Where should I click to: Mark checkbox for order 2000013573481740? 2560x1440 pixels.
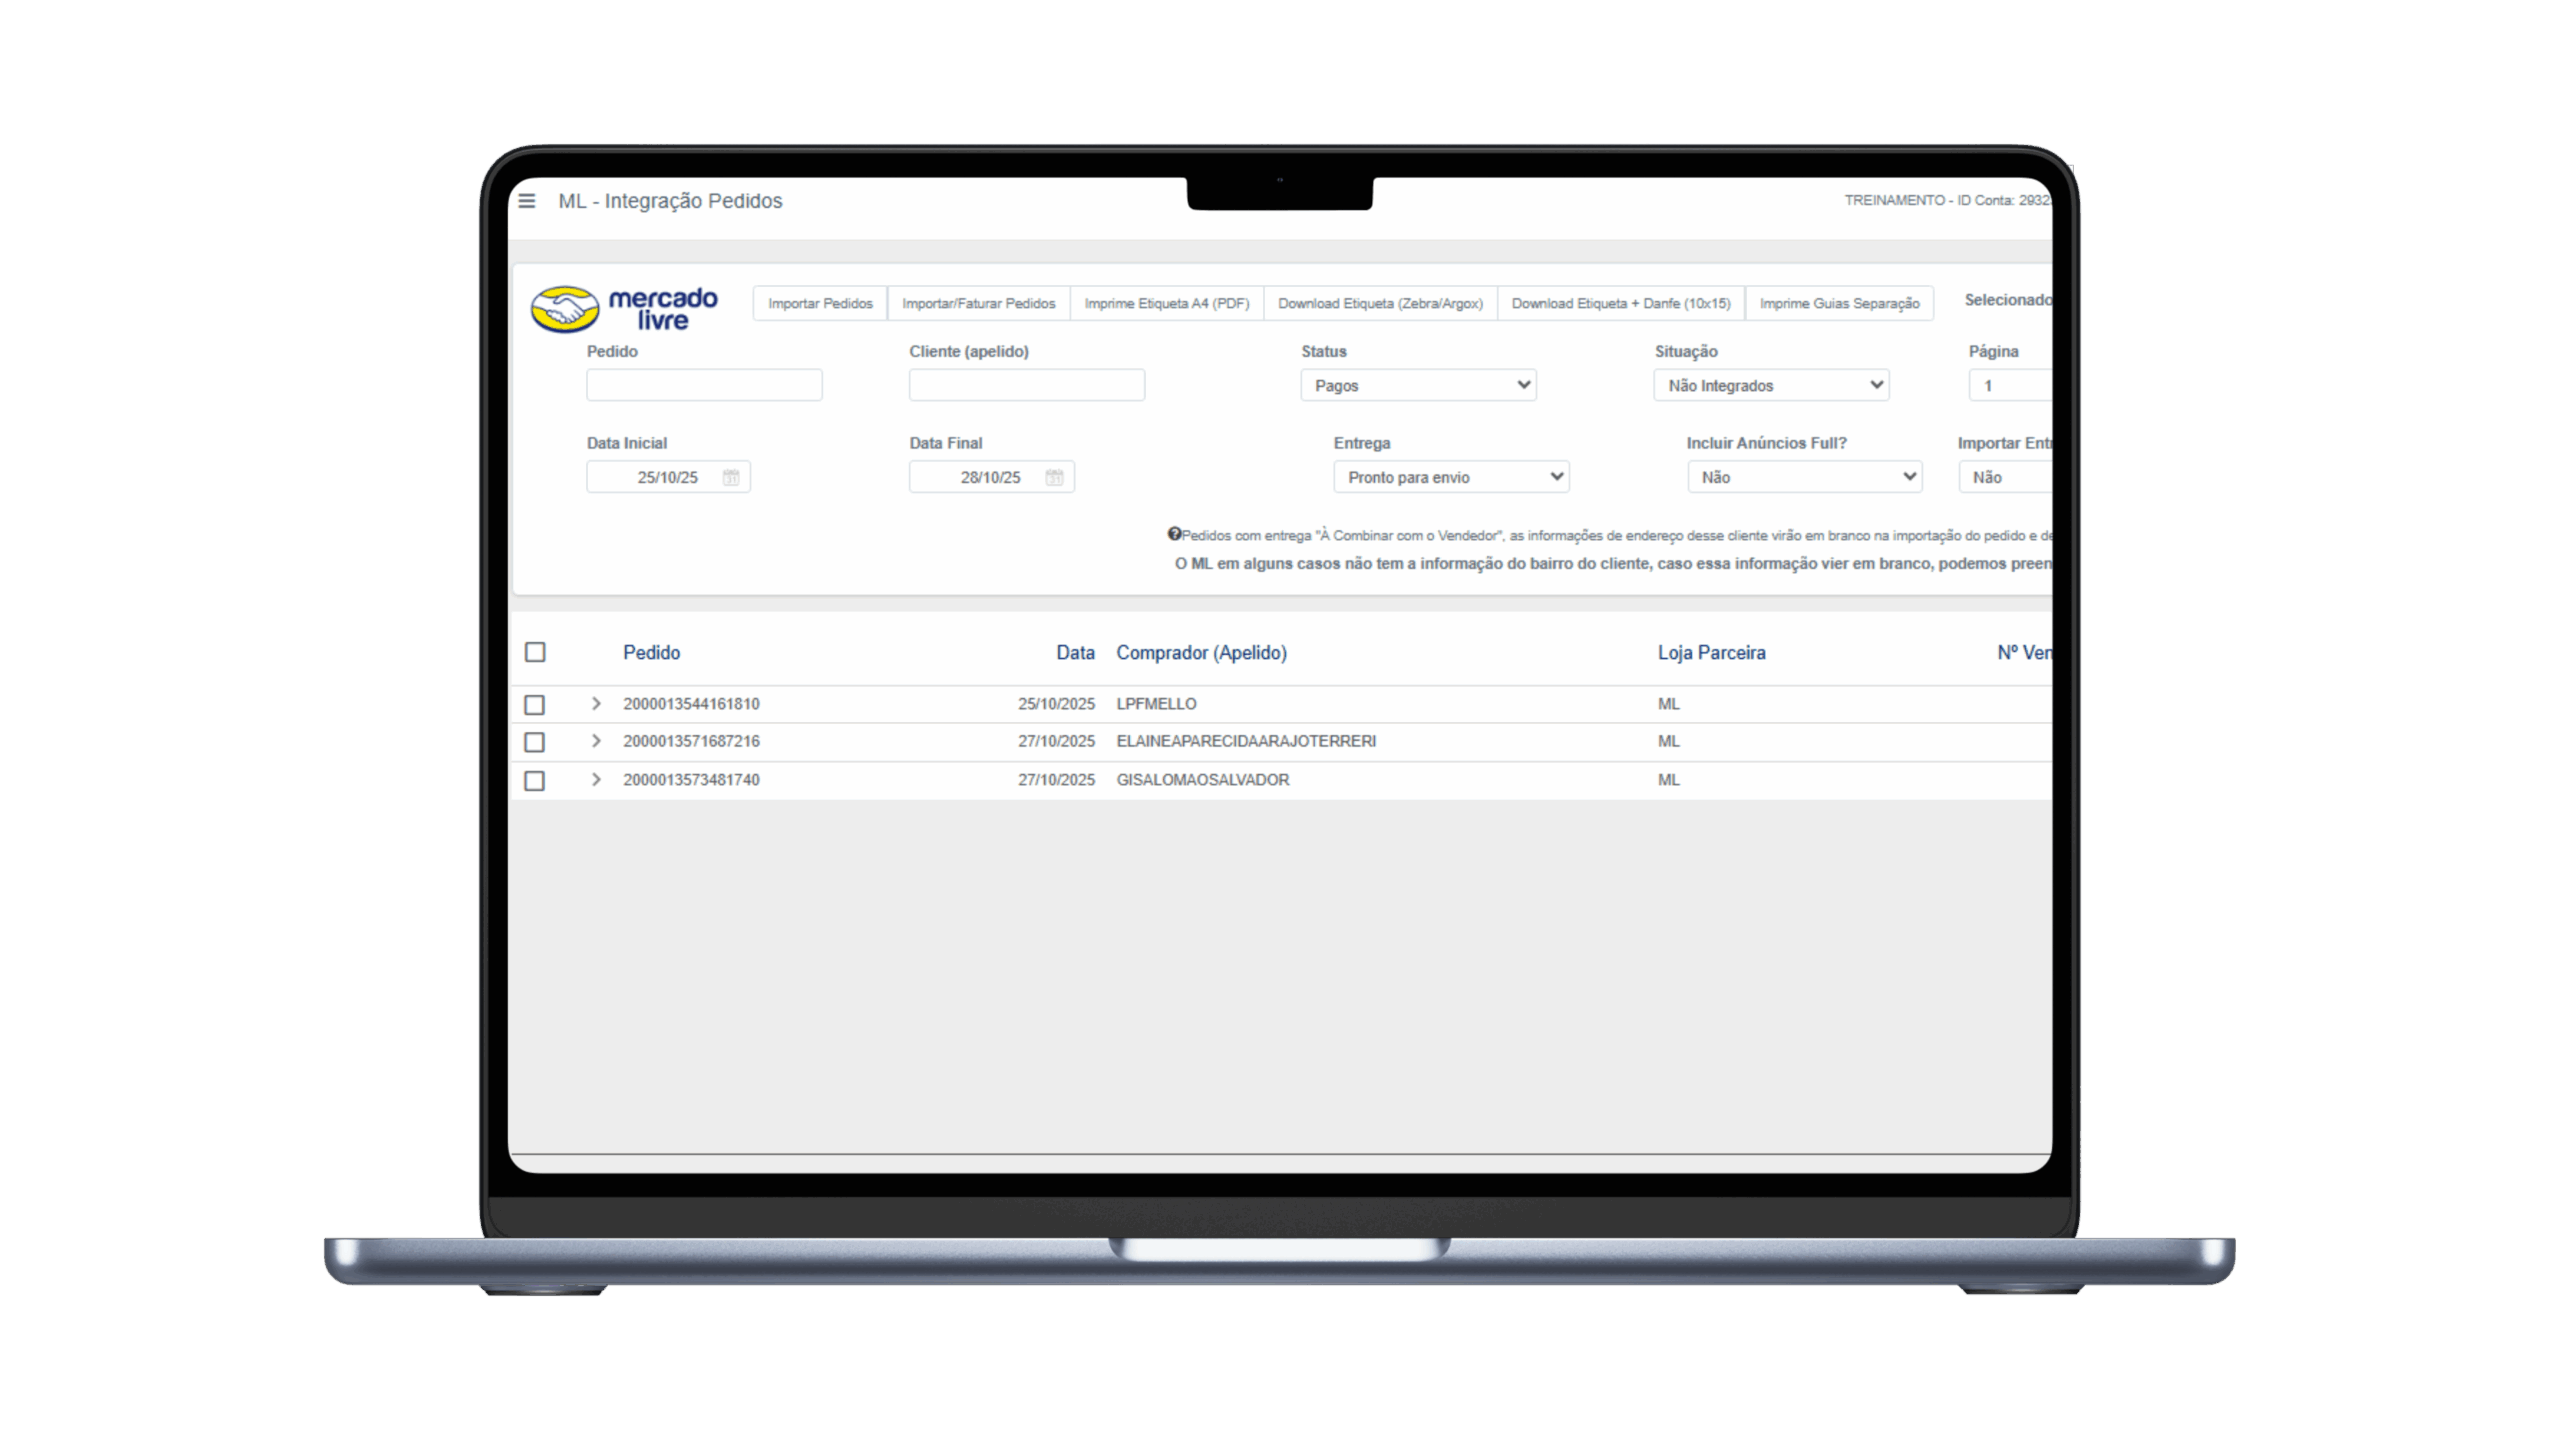click(x=535, y=781)
